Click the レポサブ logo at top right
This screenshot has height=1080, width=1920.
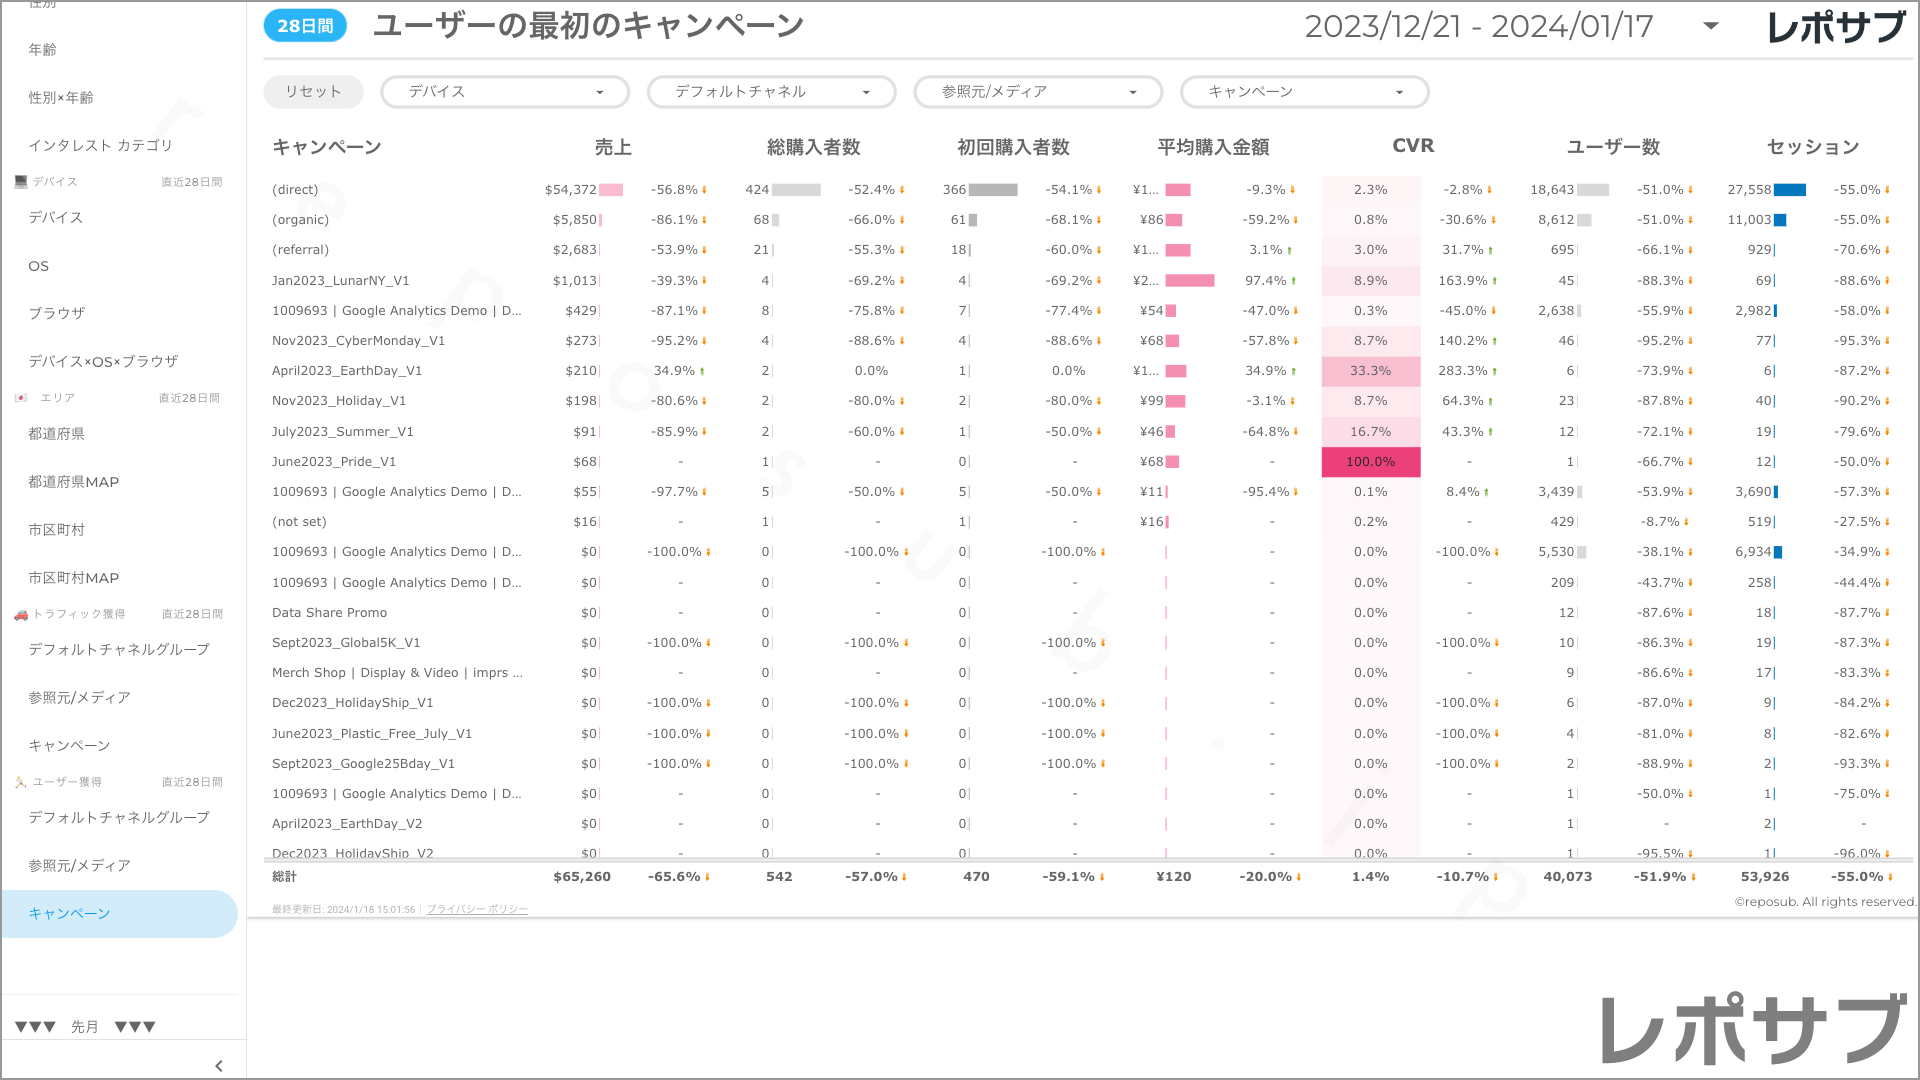pos(1836,27)
